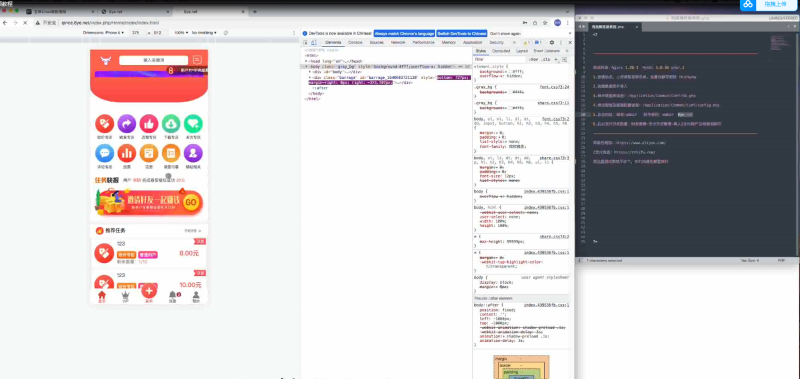Open DevTools settings gear
This screenshot has height=379, width=800.
coord(552,42)
